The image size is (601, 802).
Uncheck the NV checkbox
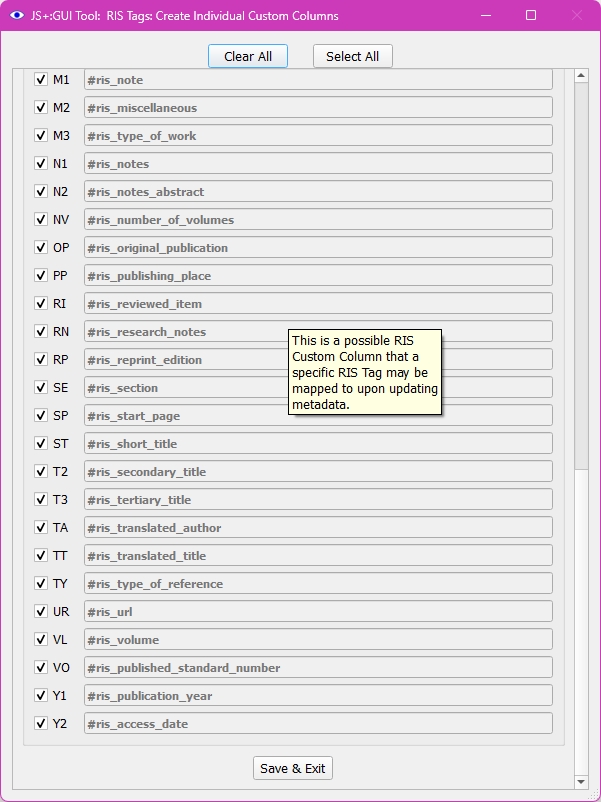(41, 219)
